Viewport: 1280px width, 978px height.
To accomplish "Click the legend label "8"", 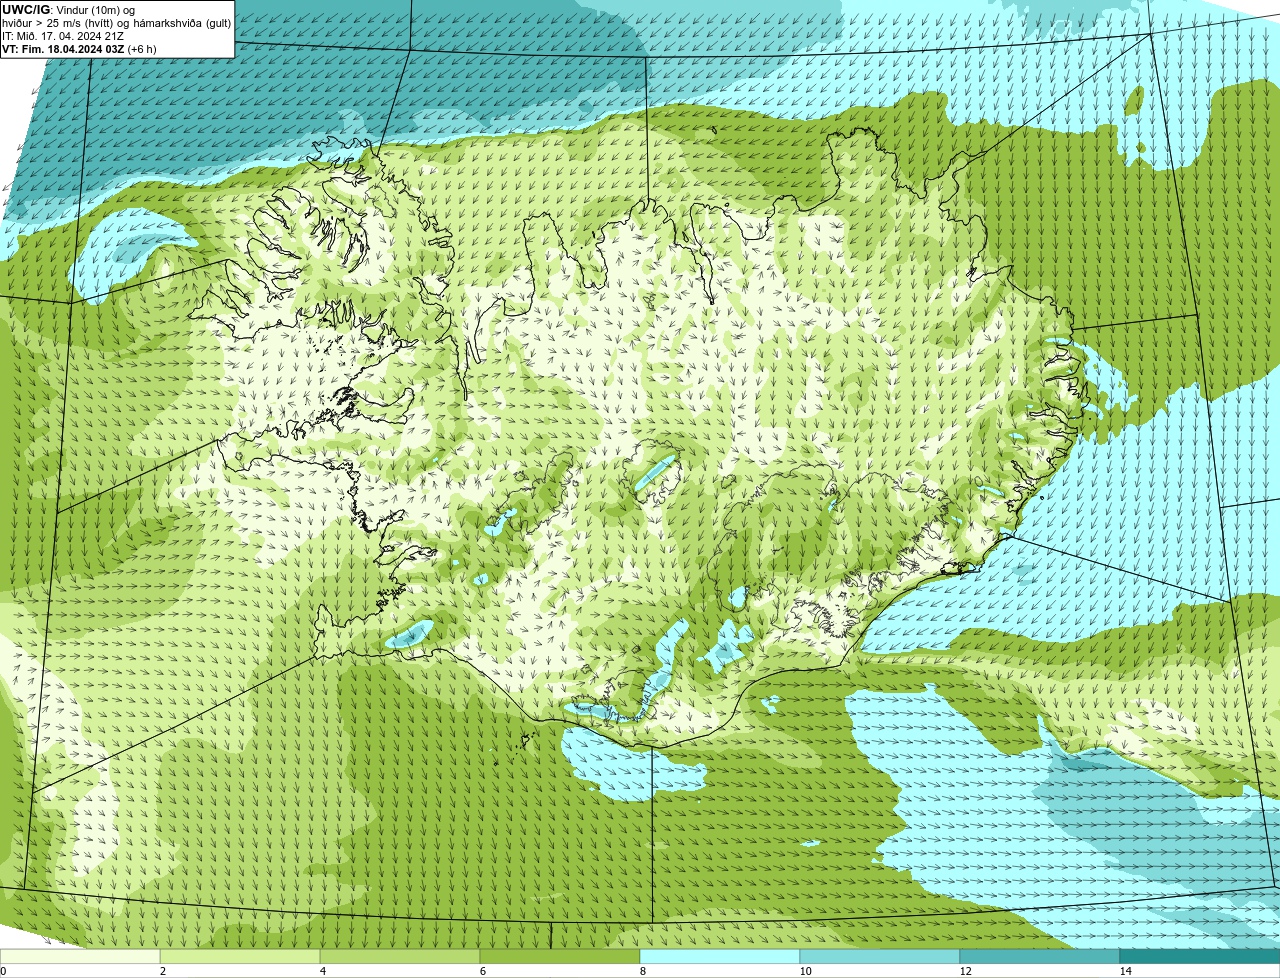I will click(x=642, y=971).
